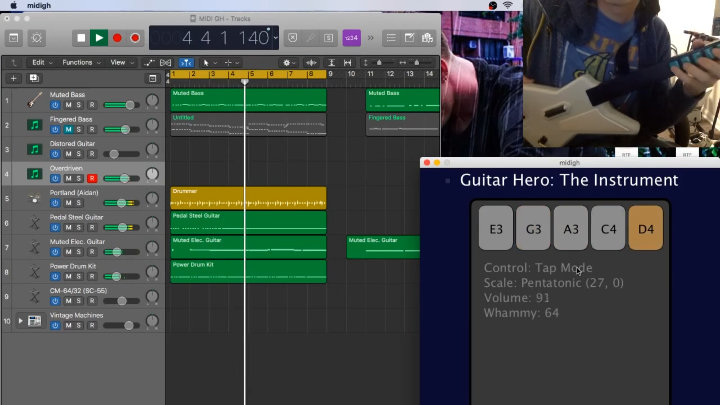
Task: Solo the Distored Guitar track
Action: point(79,153)
